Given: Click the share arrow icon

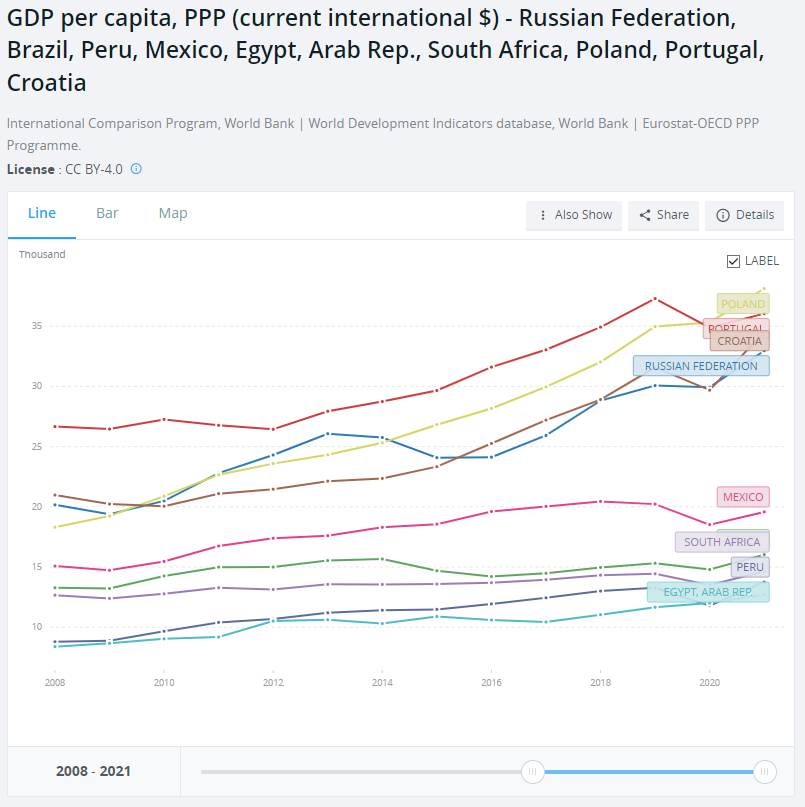Looking at the screenshot, I should pyautogui.click(x=645, y=215).
